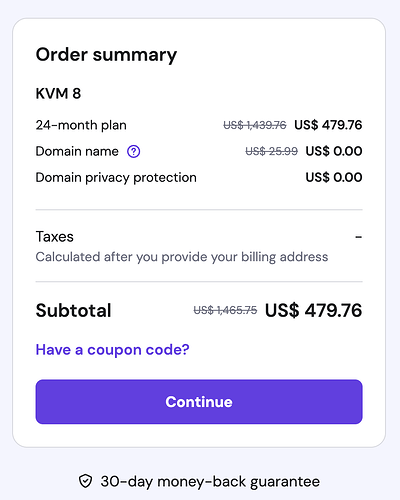
Task: Click the struck-through US$ 1,465.75 subtotal
Action: click(225, 310)
